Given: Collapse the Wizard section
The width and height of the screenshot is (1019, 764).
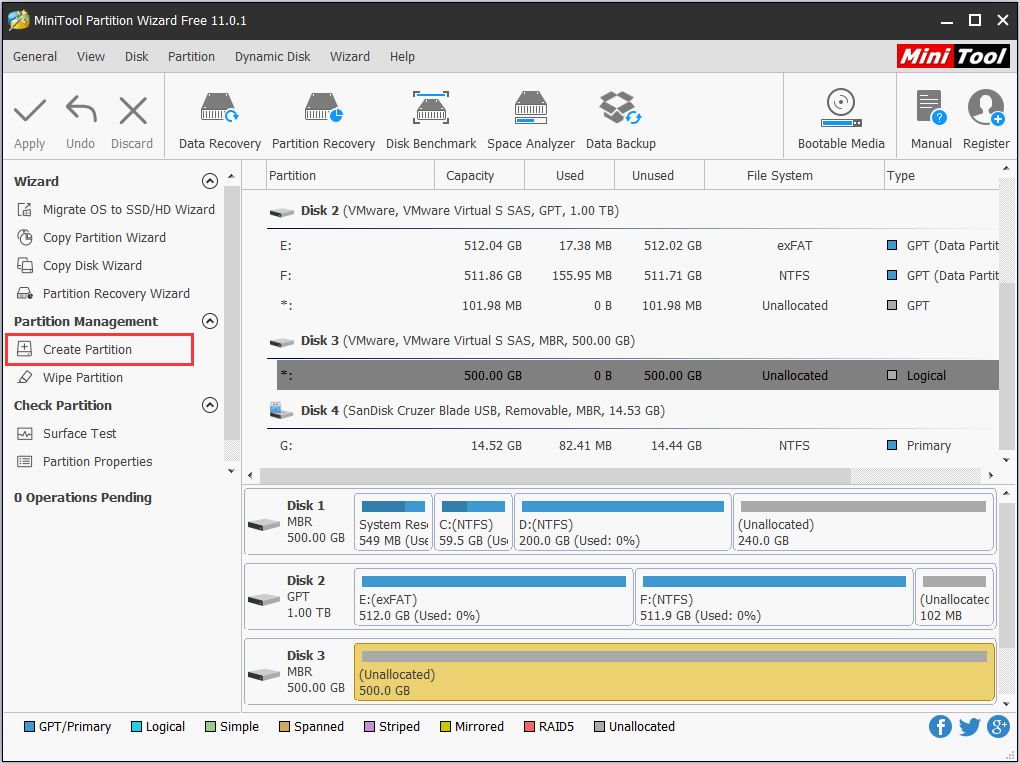Looking at the screenshot, I should tap(209, 181).
